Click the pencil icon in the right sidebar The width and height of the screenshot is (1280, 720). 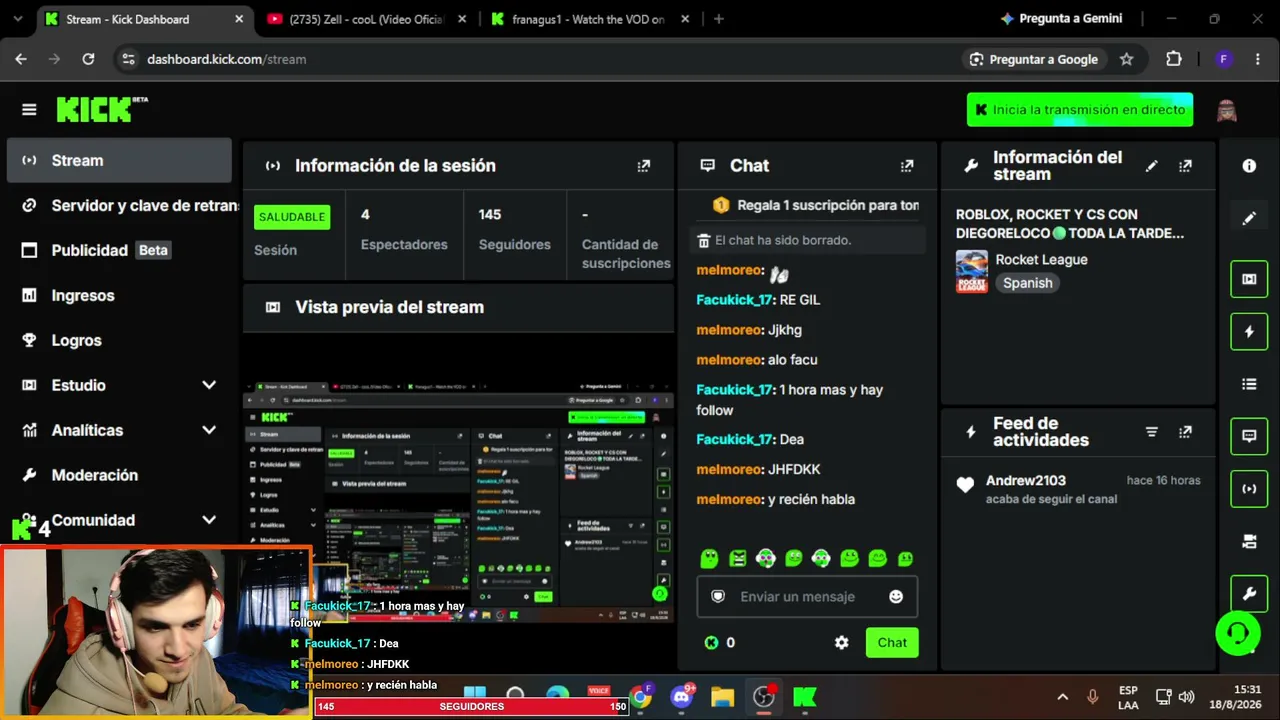[1249, 218]
